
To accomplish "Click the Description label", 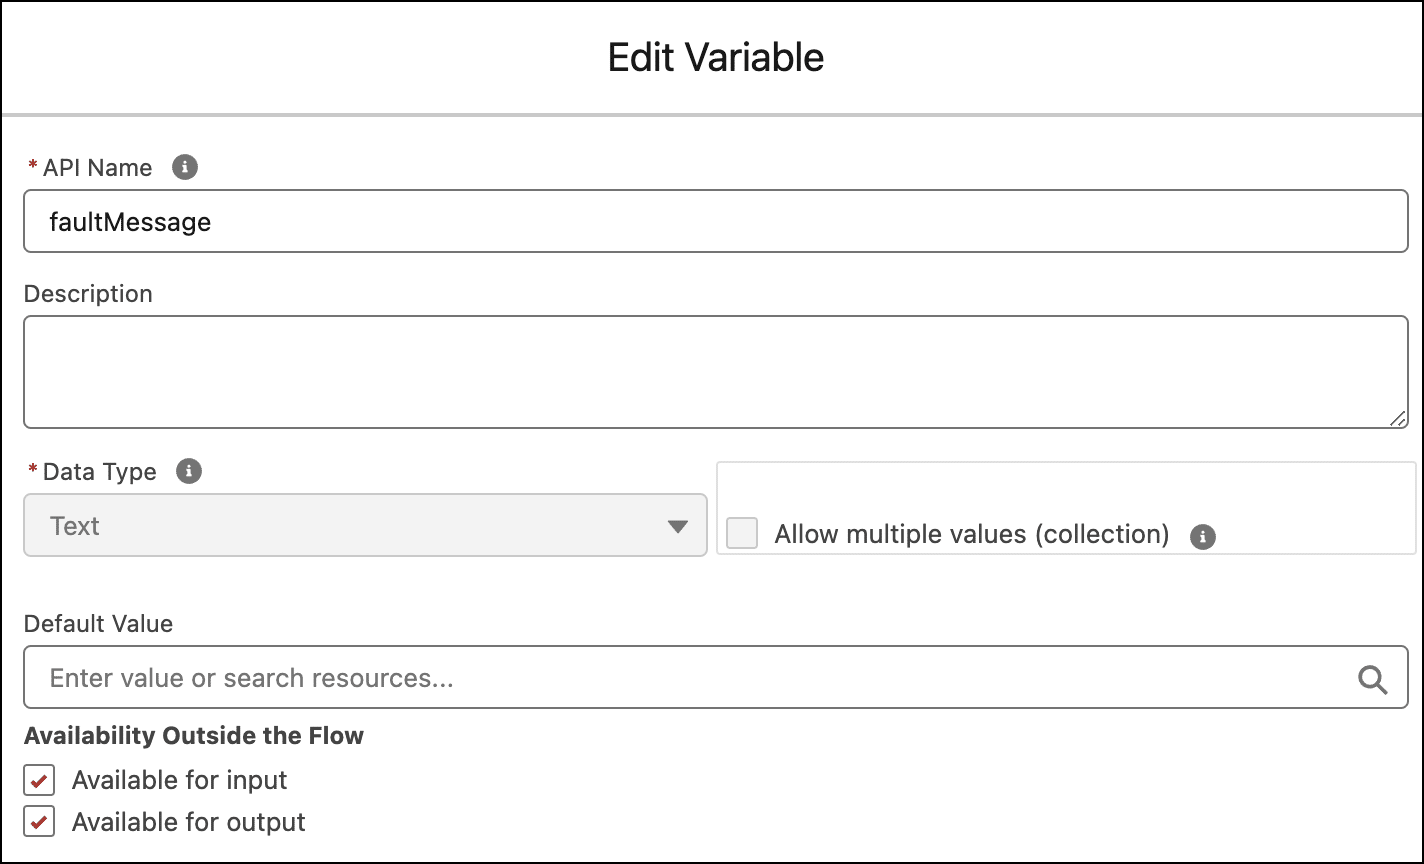I will coord(88,294).
